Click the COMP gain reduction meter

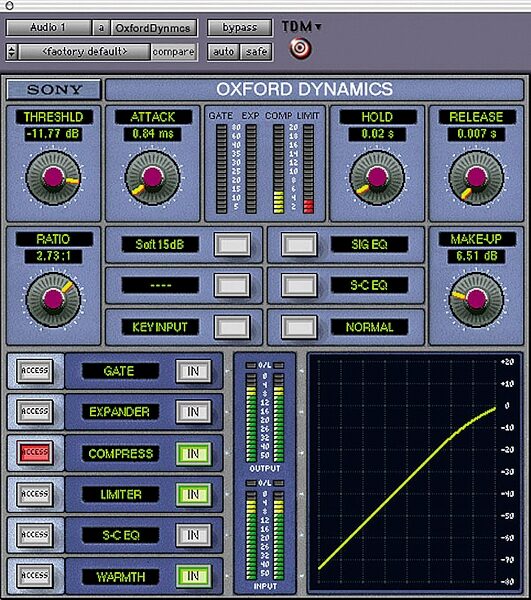click(x=279, y=169)
